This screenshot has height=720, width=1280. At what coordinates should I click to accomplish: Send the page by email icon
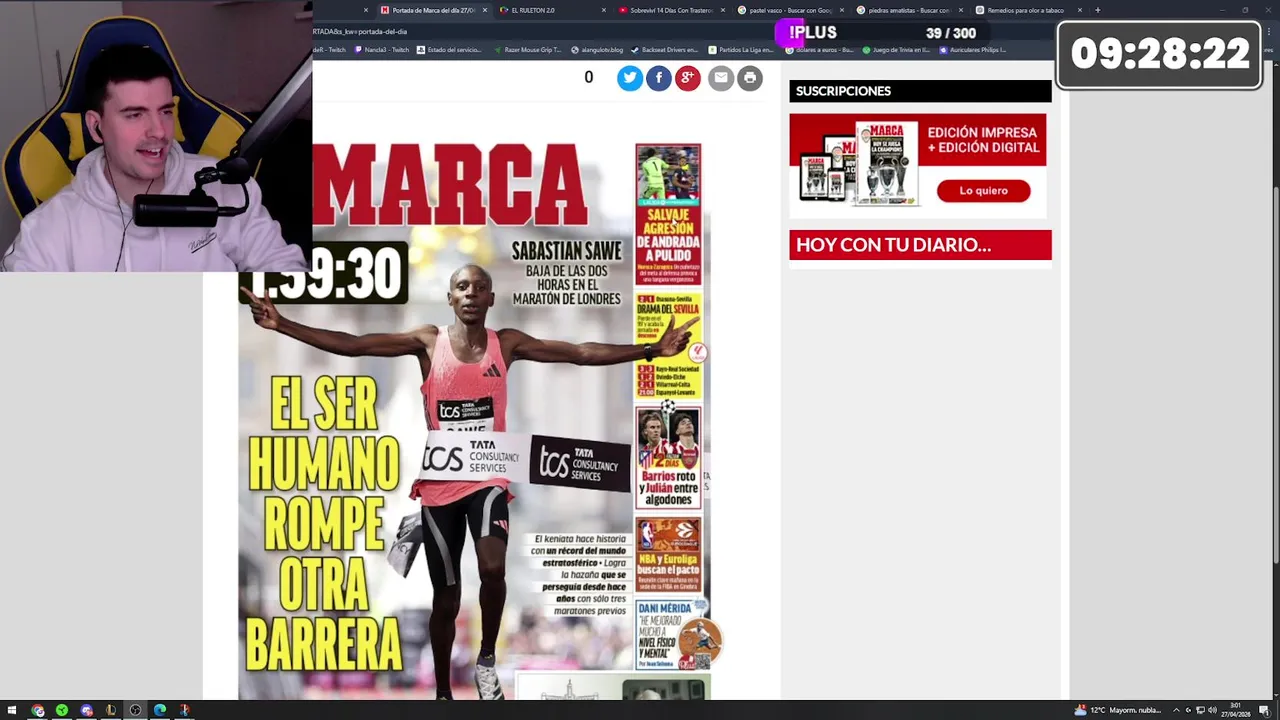pyautogui.click(x=721, y=78)
